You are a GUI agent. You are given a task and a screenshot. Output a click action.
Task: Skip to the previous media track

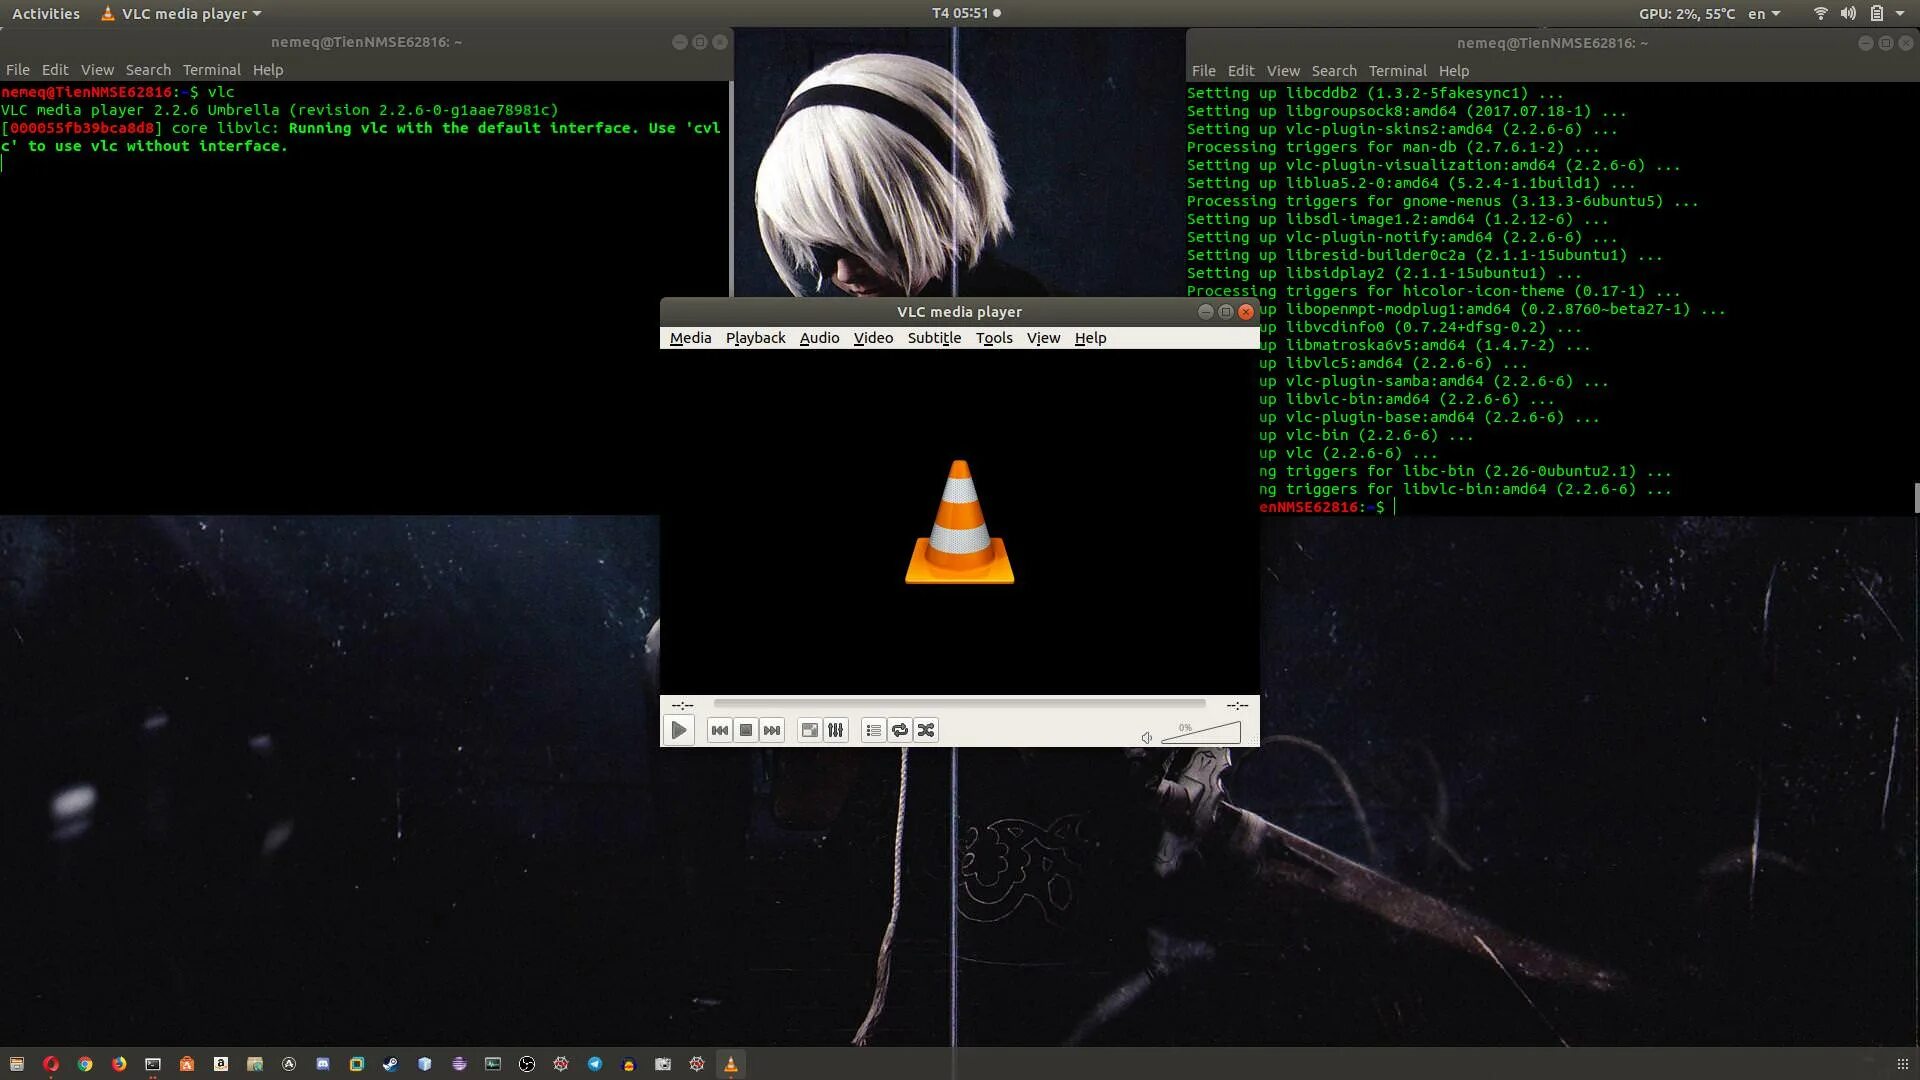719,730
